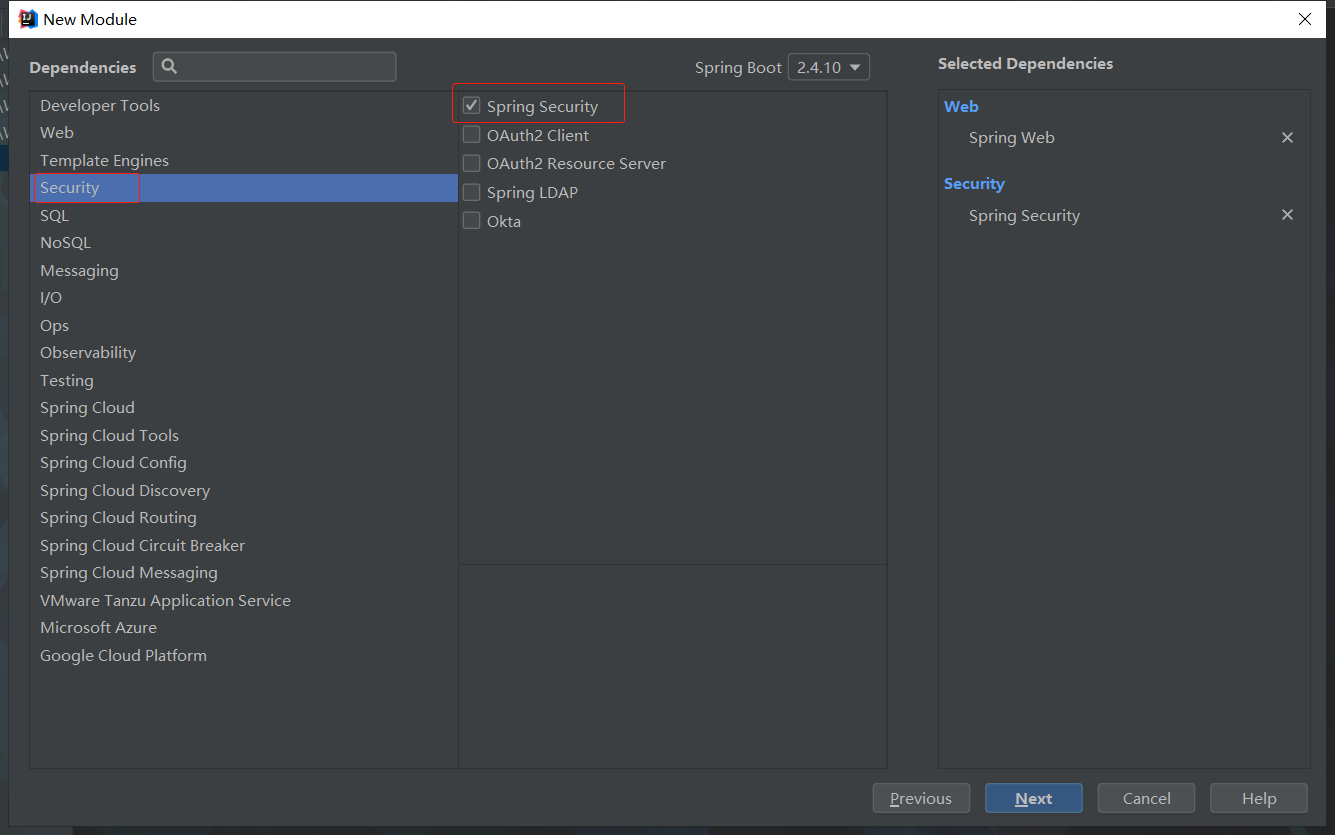Cancel the New Module dialog
This screenshot has height=835, width=1335.
(x=1146, y=798)
